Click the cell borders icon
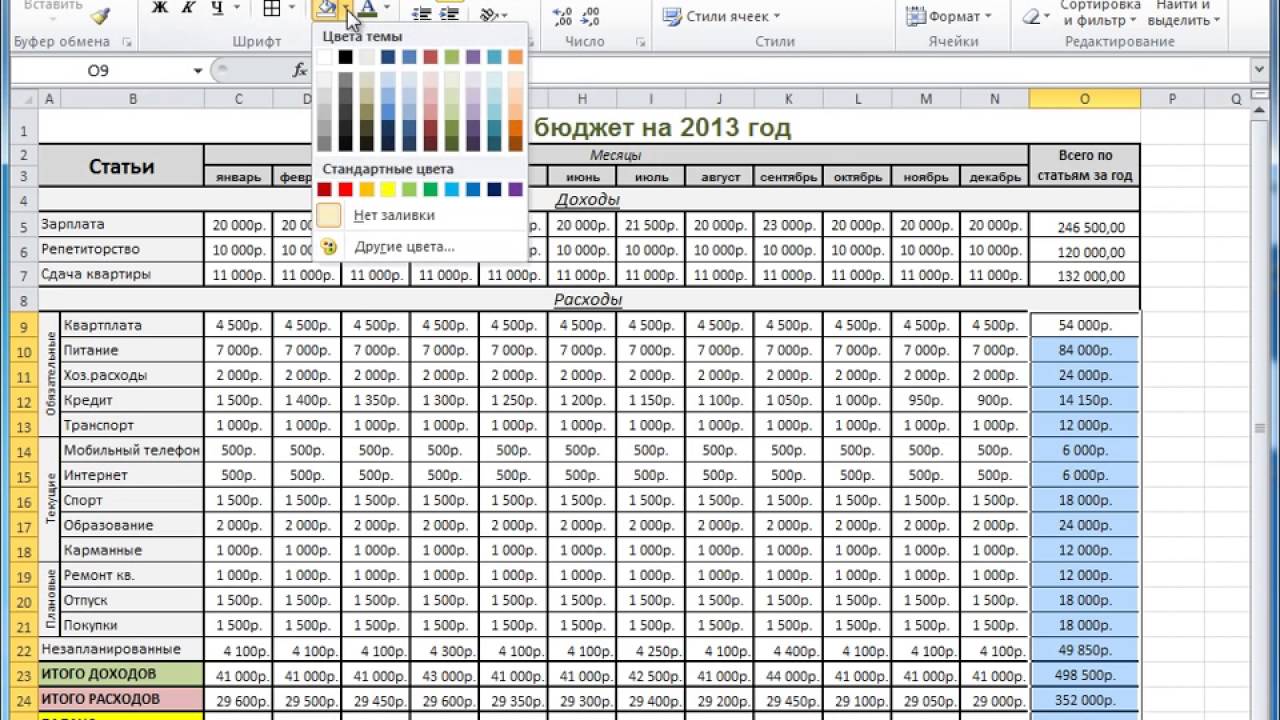This screenshot has width=1280, height=720. pyautogui.click(x=272, y=9)
